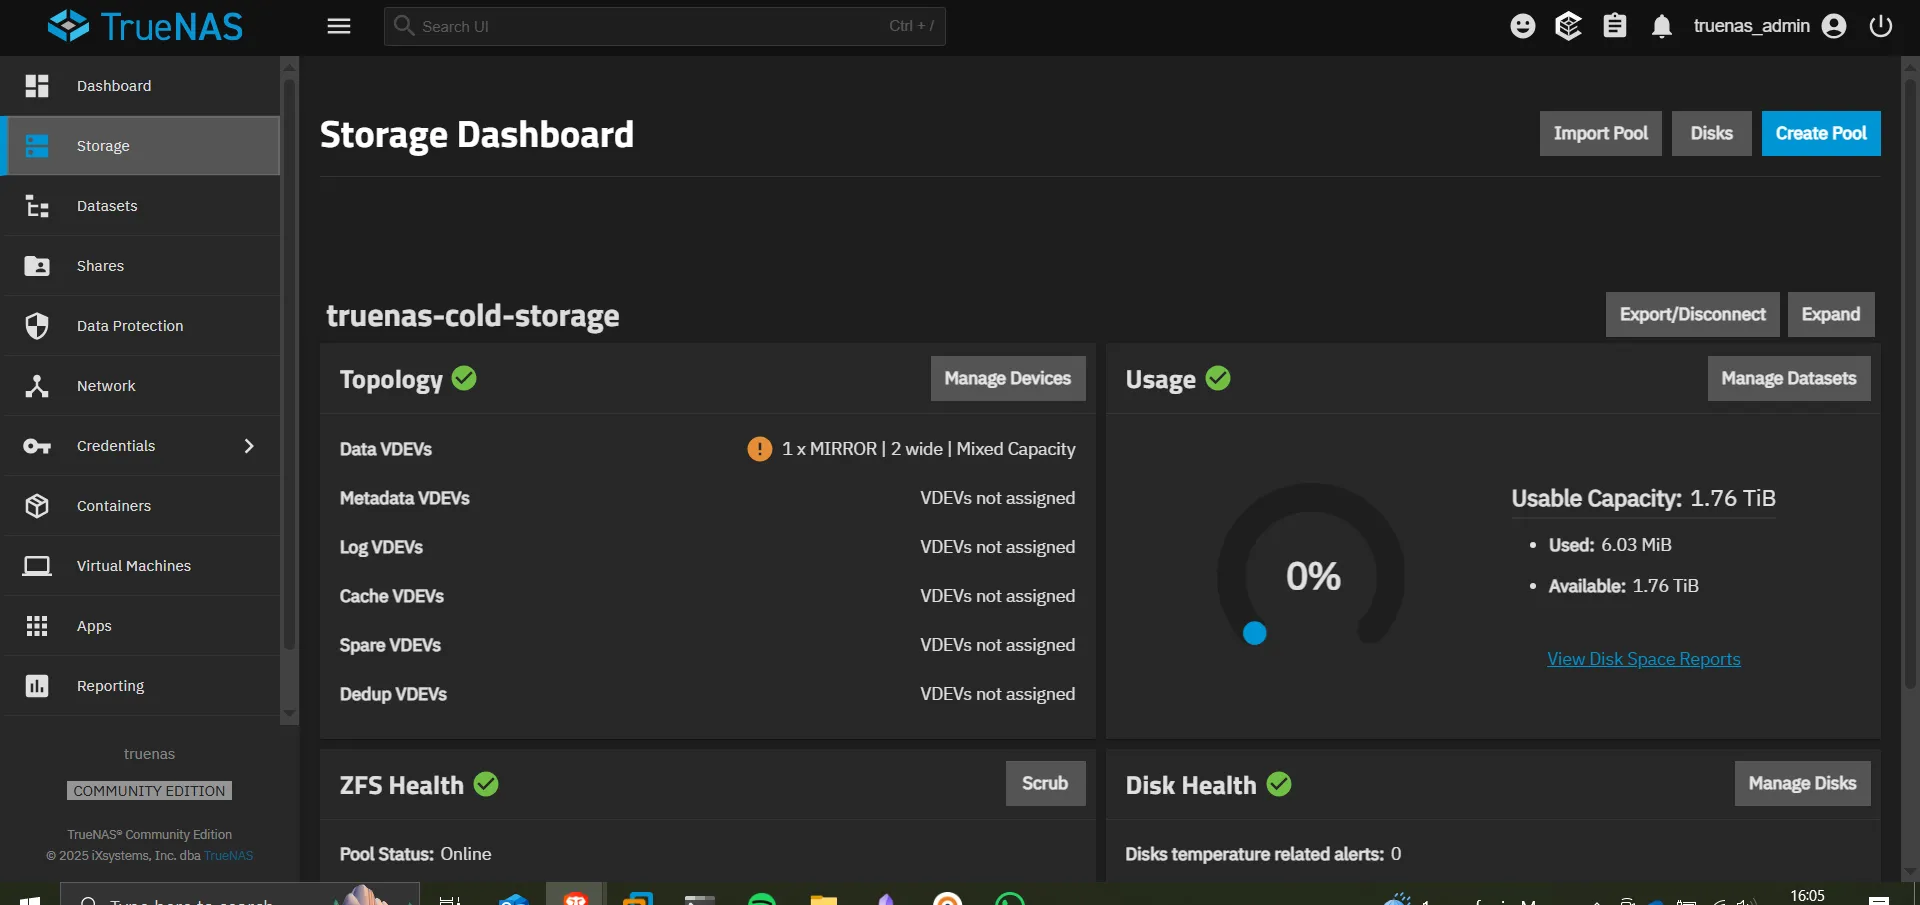Screen dimensions: 1920x905
Task: Focus the Search UI field
Action: pyautogui.click(x=664, y=26)
